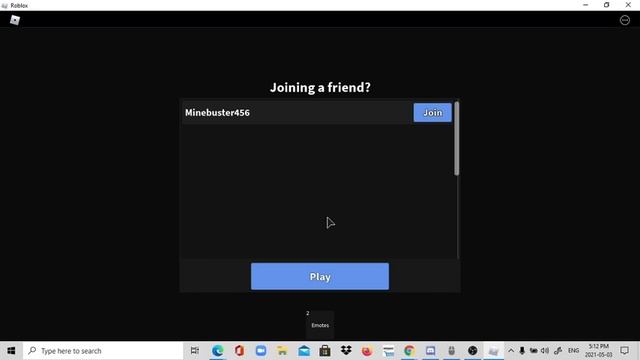Restore down the Roblox window
640x360 pixels.
click(607, 5)
